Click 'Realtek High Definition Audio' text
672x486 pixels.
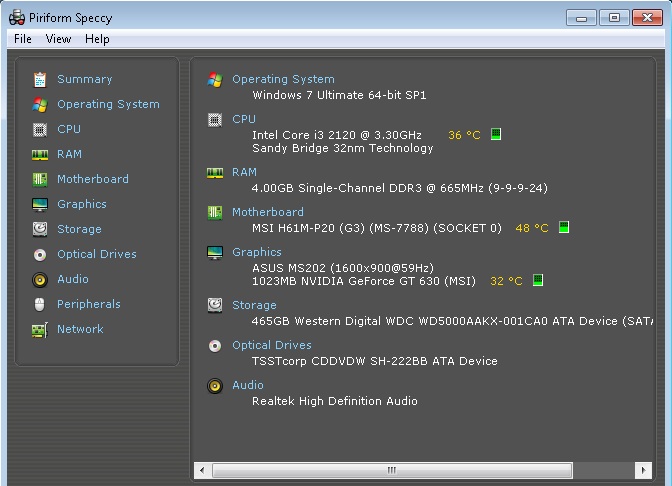(335, 401)
